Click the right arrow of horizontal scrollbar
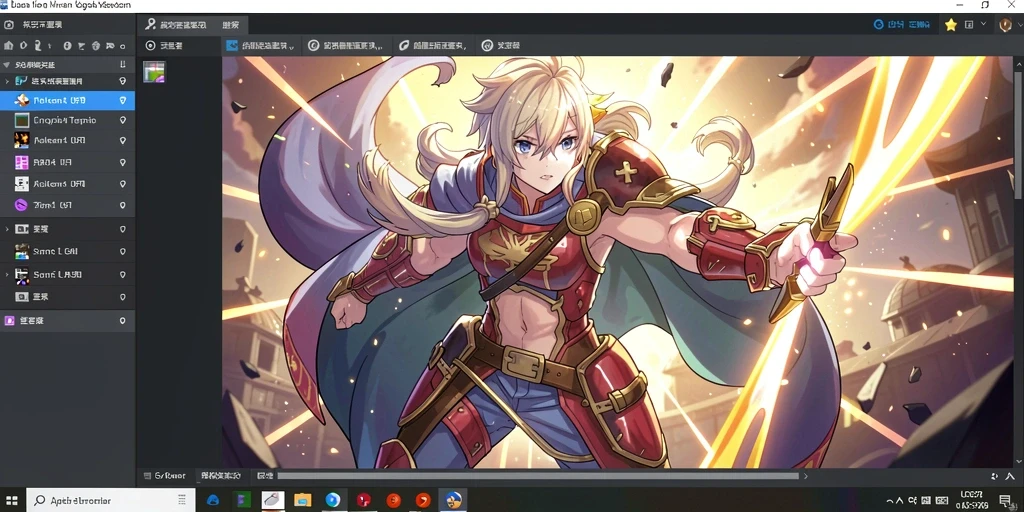 pyautogui.click(x=805, y=476)
